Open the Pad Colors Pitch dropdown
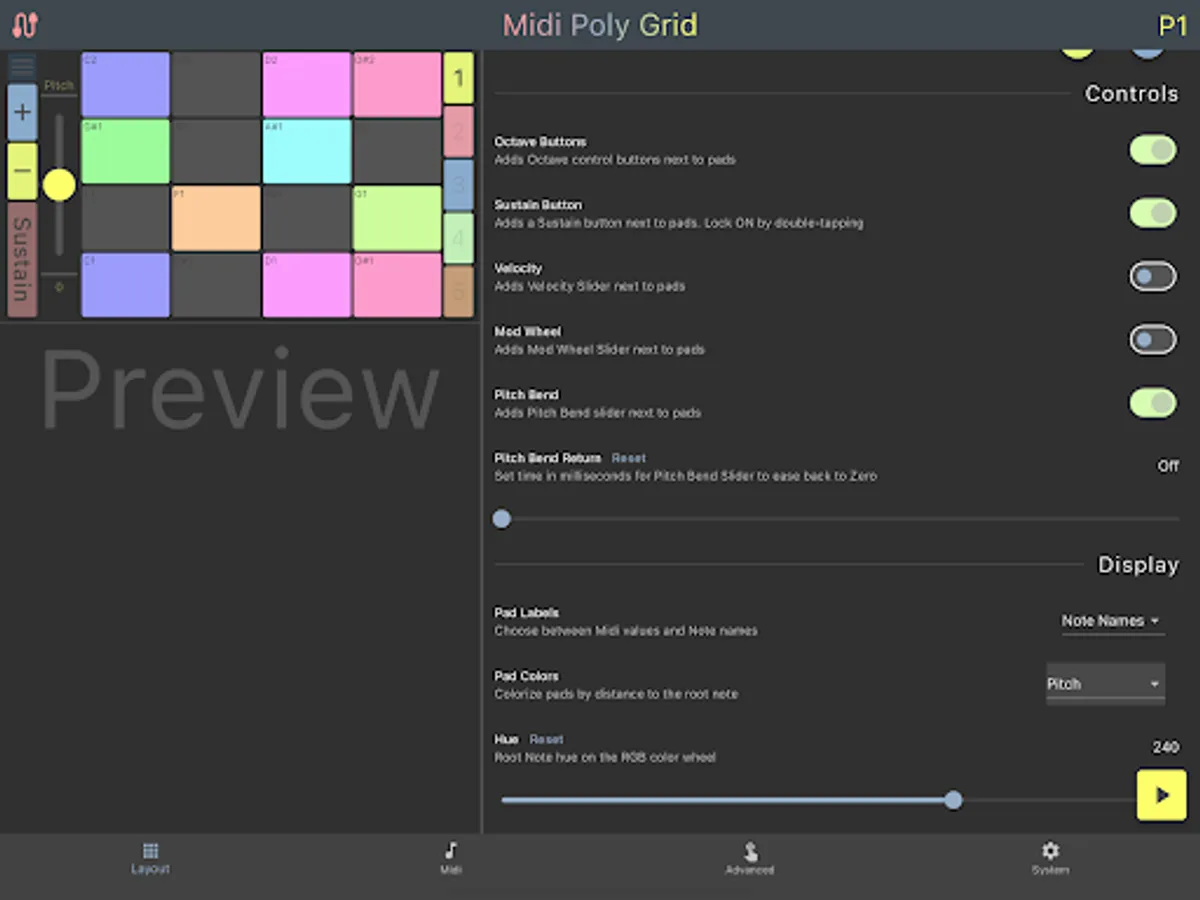Image resolution: width=1200 pixels, height=900 pixels. pos(1105,684)
